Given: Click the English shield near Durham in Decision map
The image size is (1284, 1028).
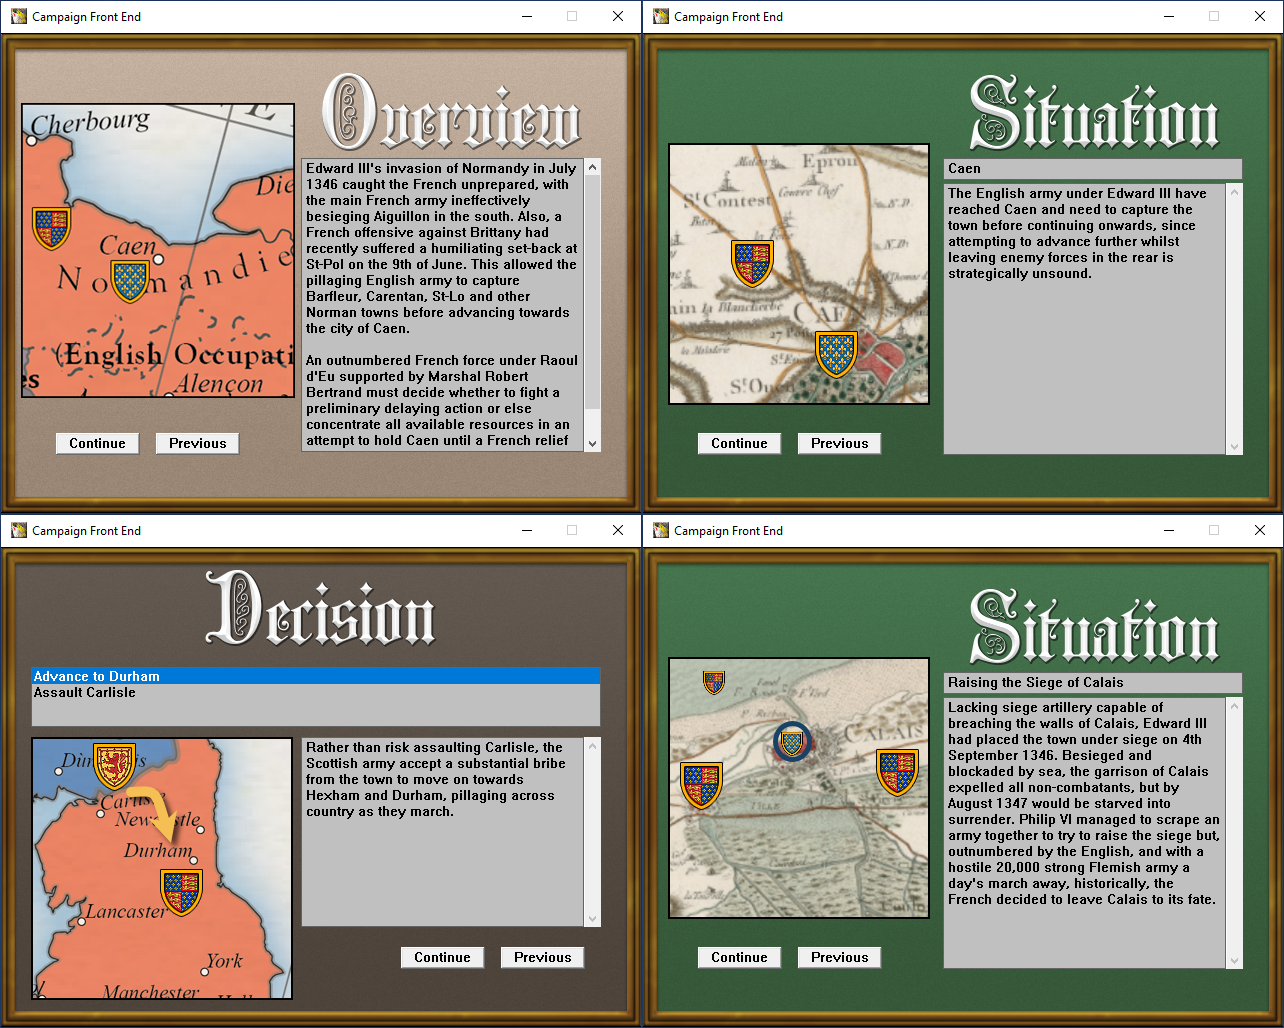Looking at the screenshot, I should (182, 892).
